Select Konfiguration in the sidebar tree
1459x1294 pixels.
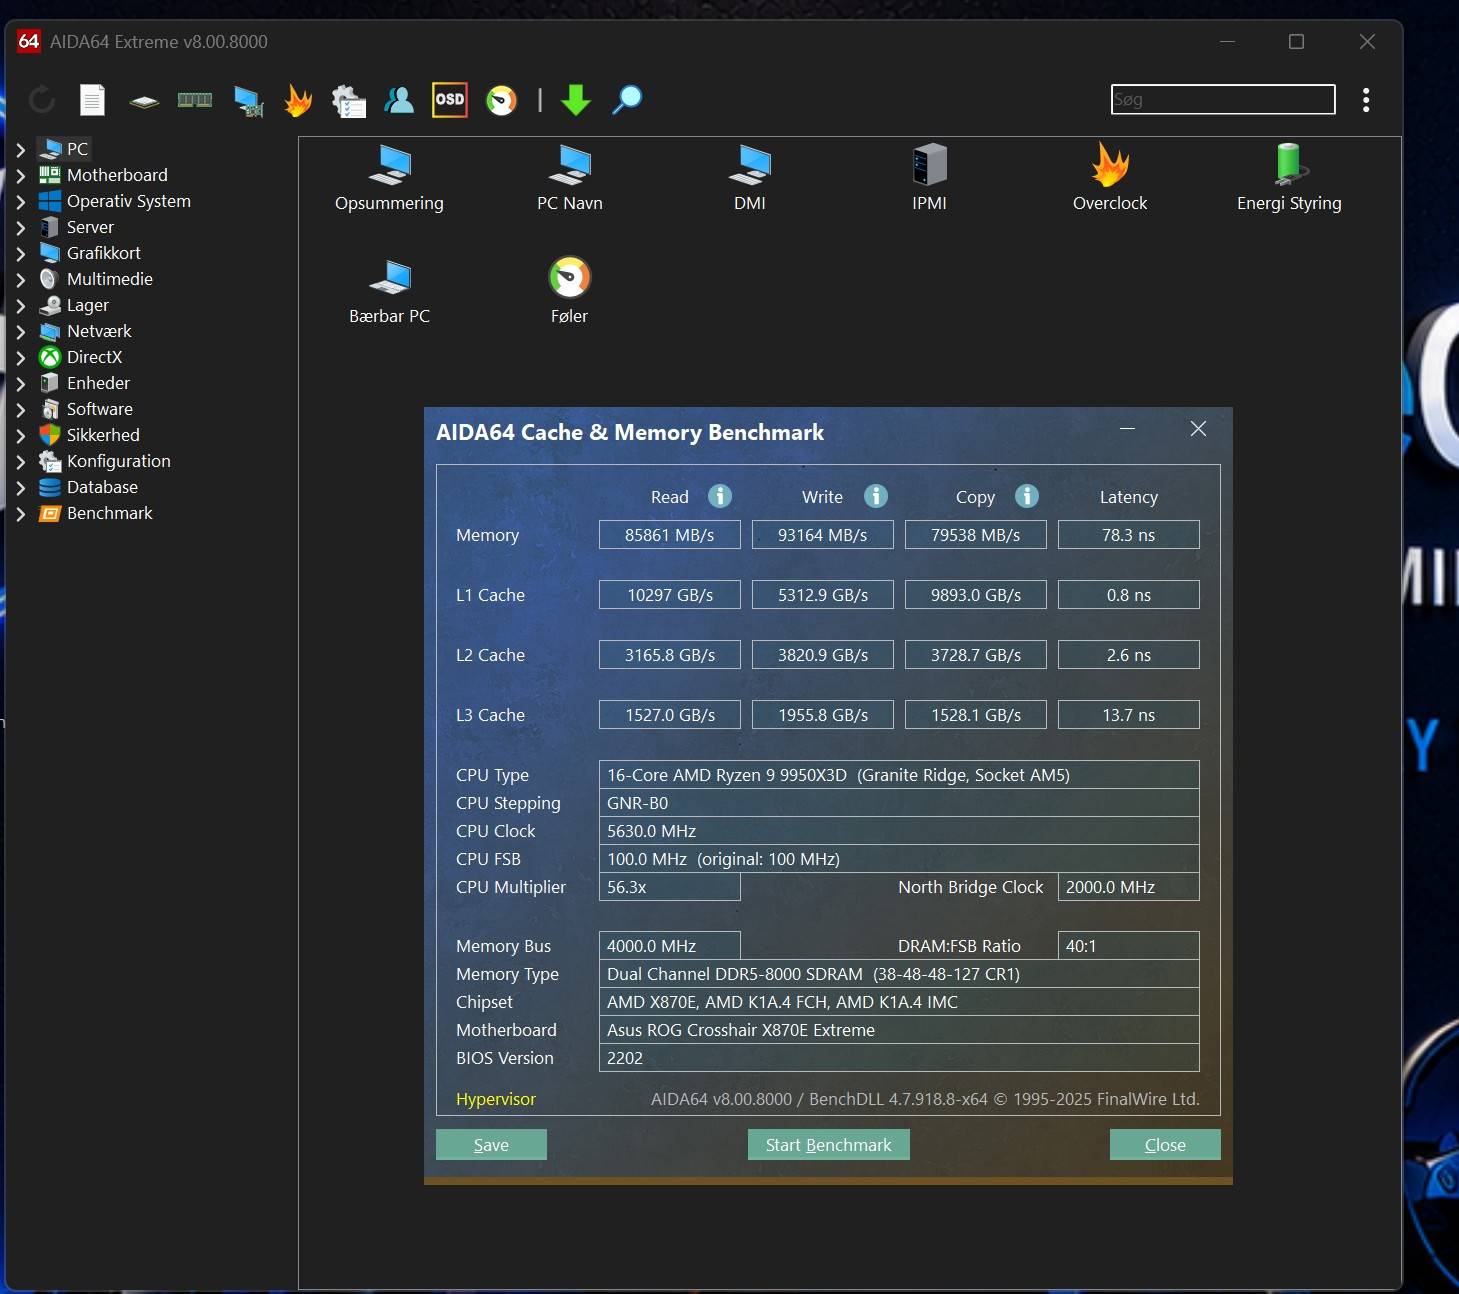(x=118, y=461)
